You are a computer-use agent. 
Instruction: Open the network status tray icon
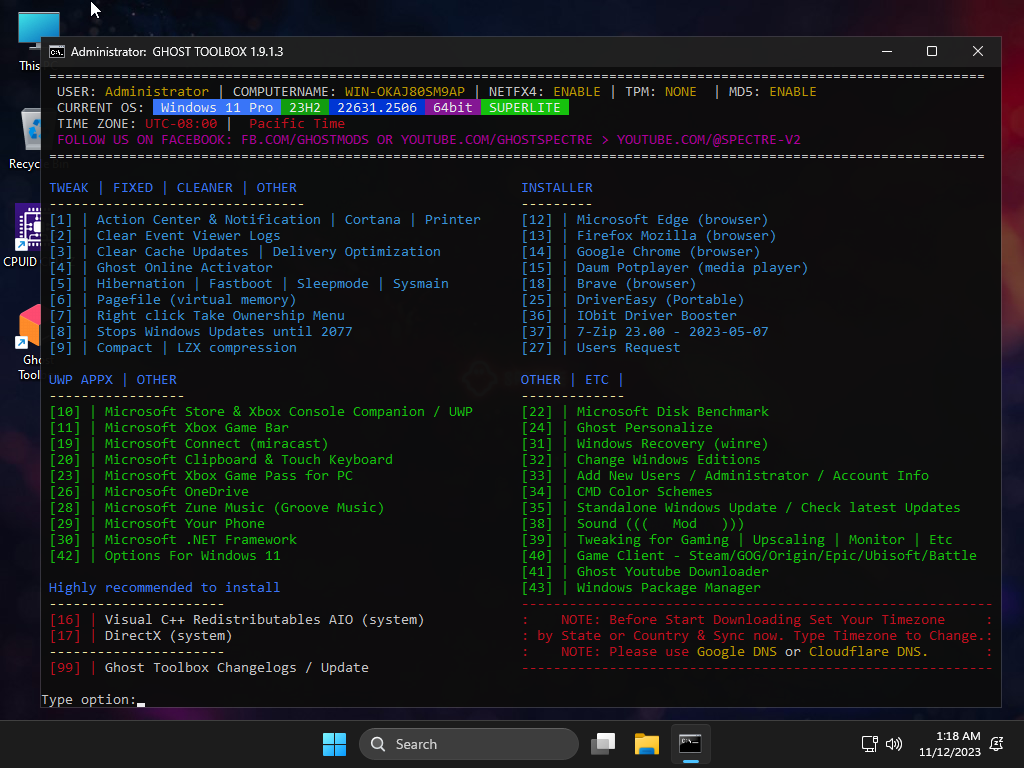point(870,744)
